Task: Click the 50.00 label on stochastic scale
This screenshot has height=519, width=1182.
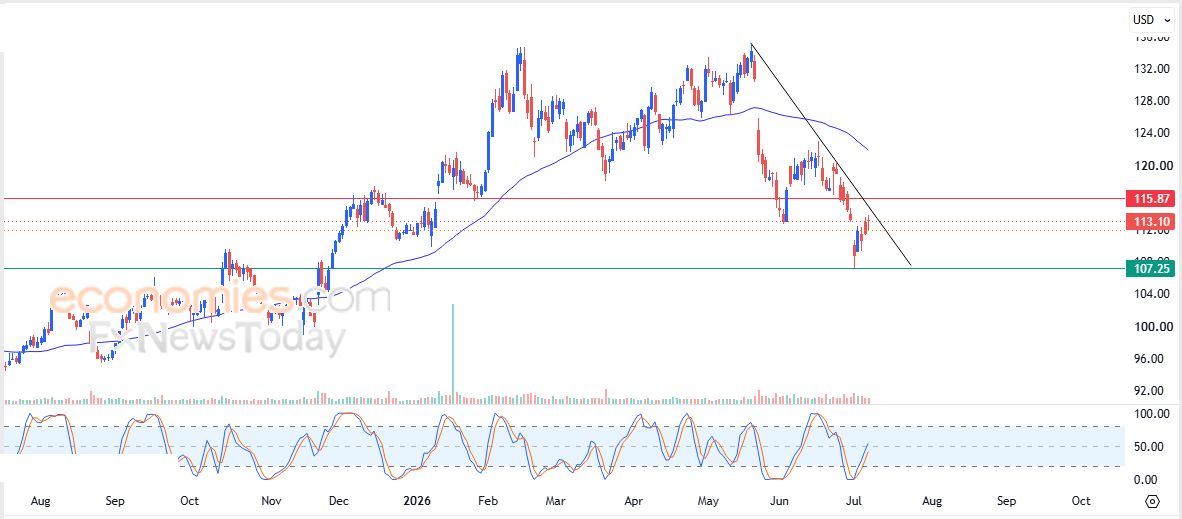Action: coord(1154,447)
